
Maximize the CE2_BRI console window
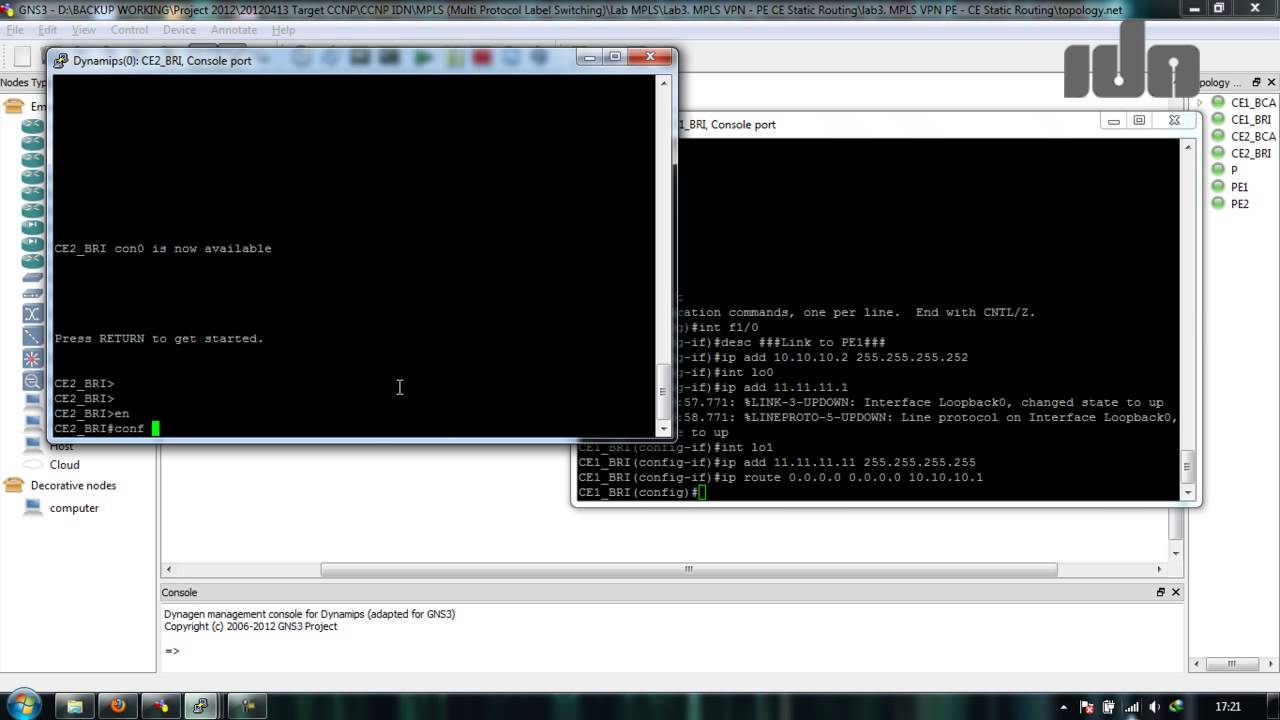coord(615,58)
